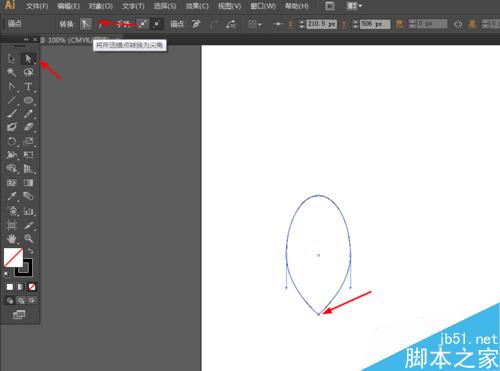Enable Draw Inside mode
The height and width of the screenshot is (371, 500).
pyautogui.click(x=32, y=301)
